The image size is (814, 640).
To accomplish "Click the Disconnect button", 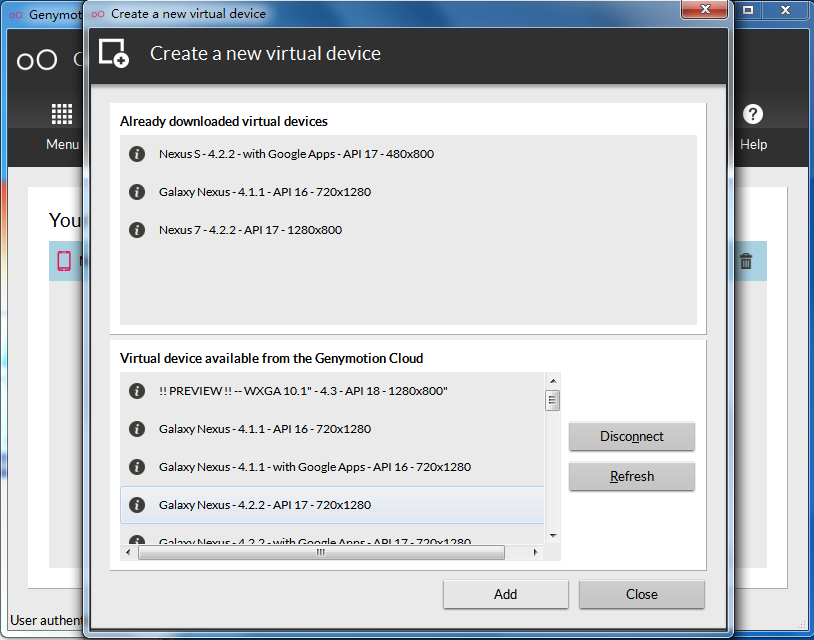I will click(x=632, y=437).
